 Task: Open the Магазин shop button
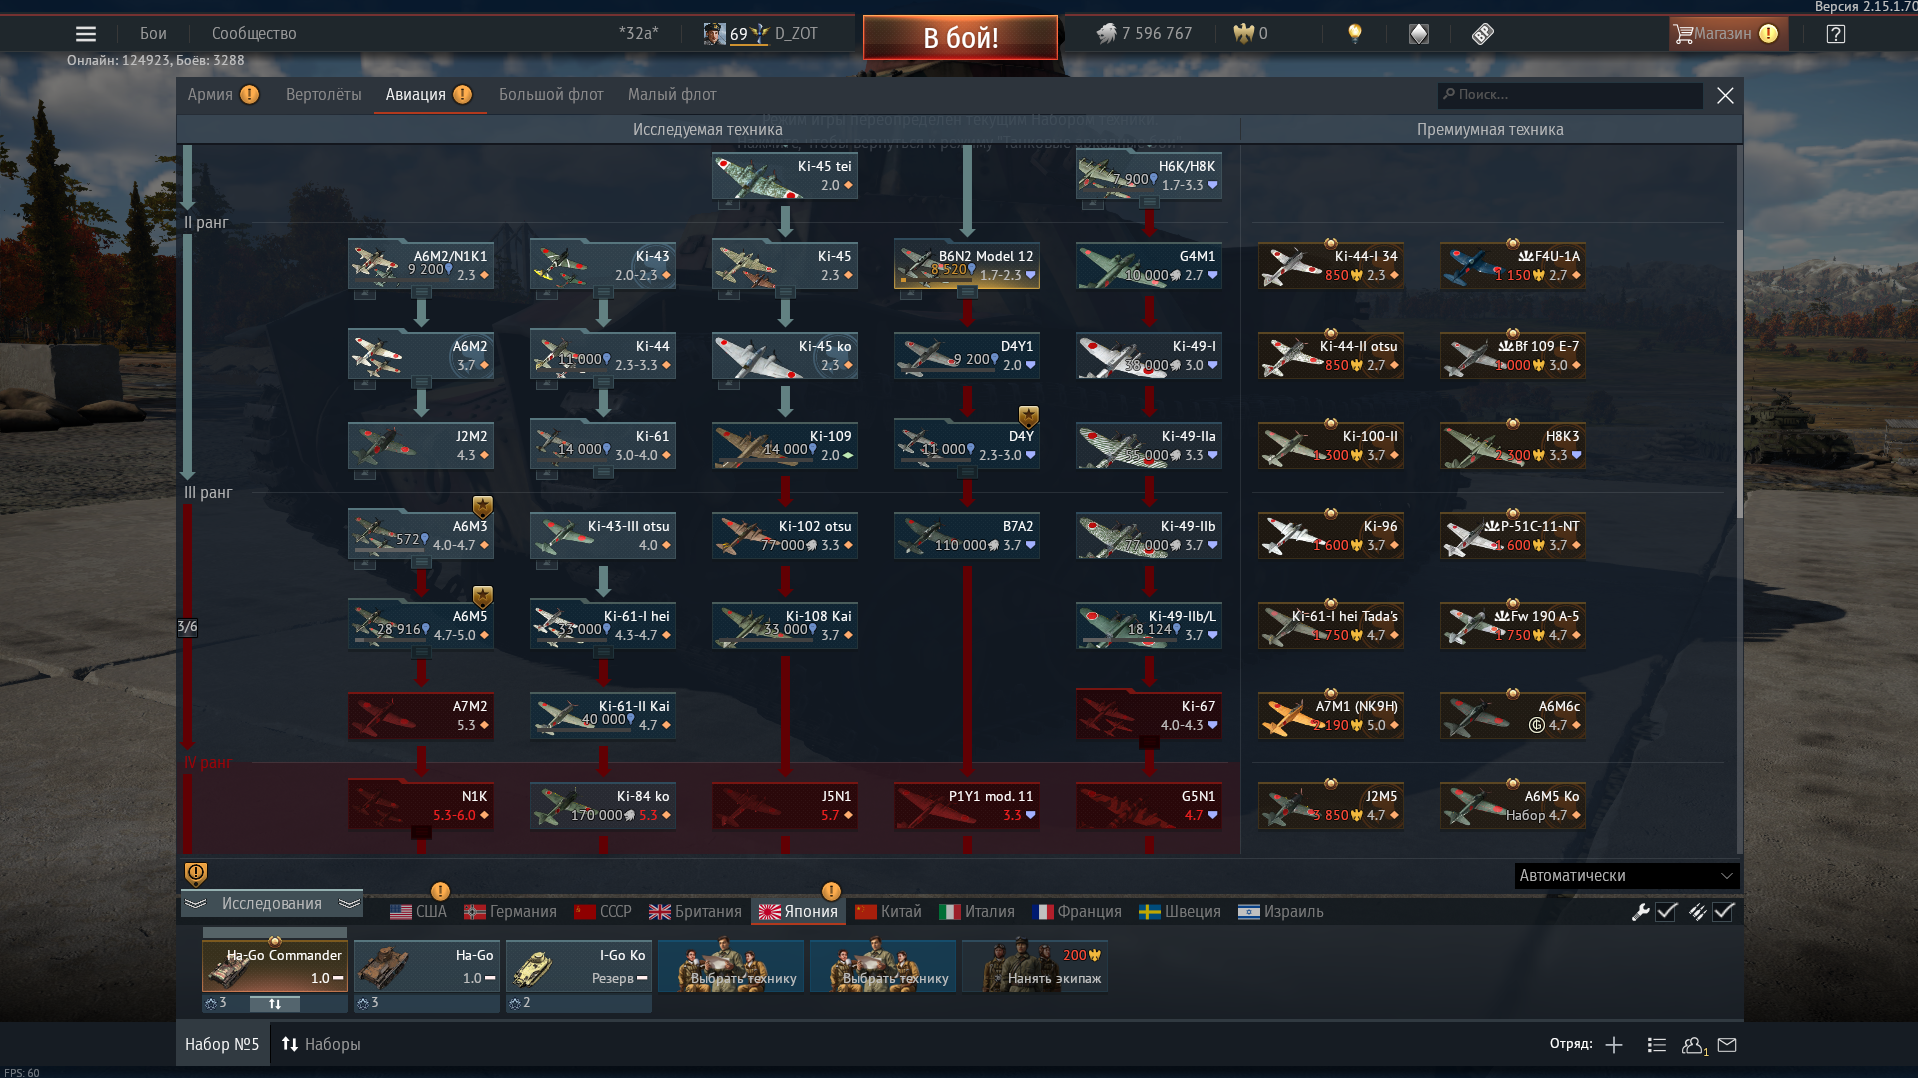tap(1728, 34)
